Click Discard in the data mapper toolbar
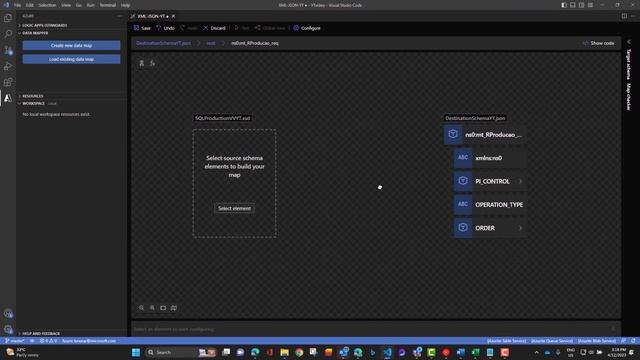Screen dimensions: 640x360 214,28
